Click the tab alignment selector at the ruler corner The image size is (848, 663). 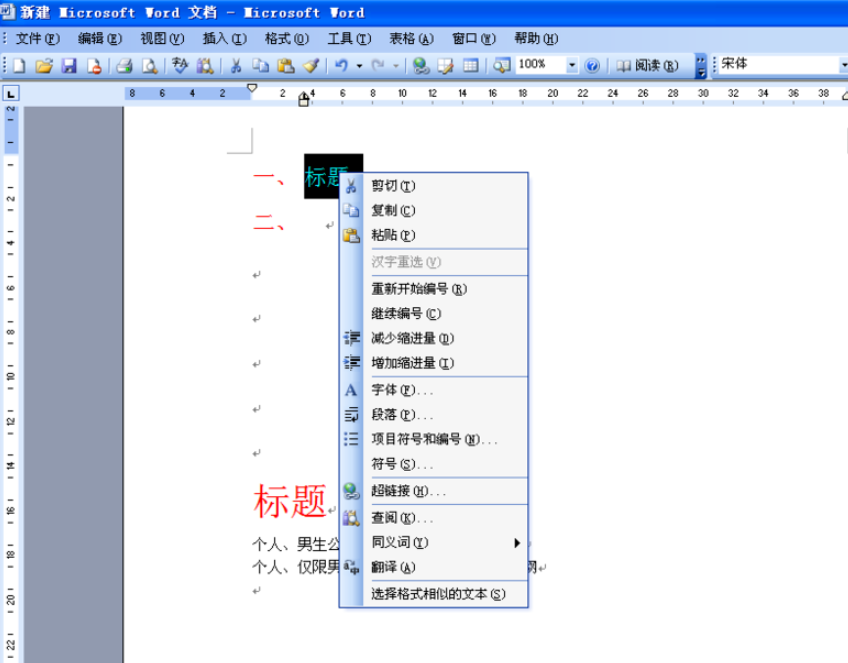coord(11,94)
